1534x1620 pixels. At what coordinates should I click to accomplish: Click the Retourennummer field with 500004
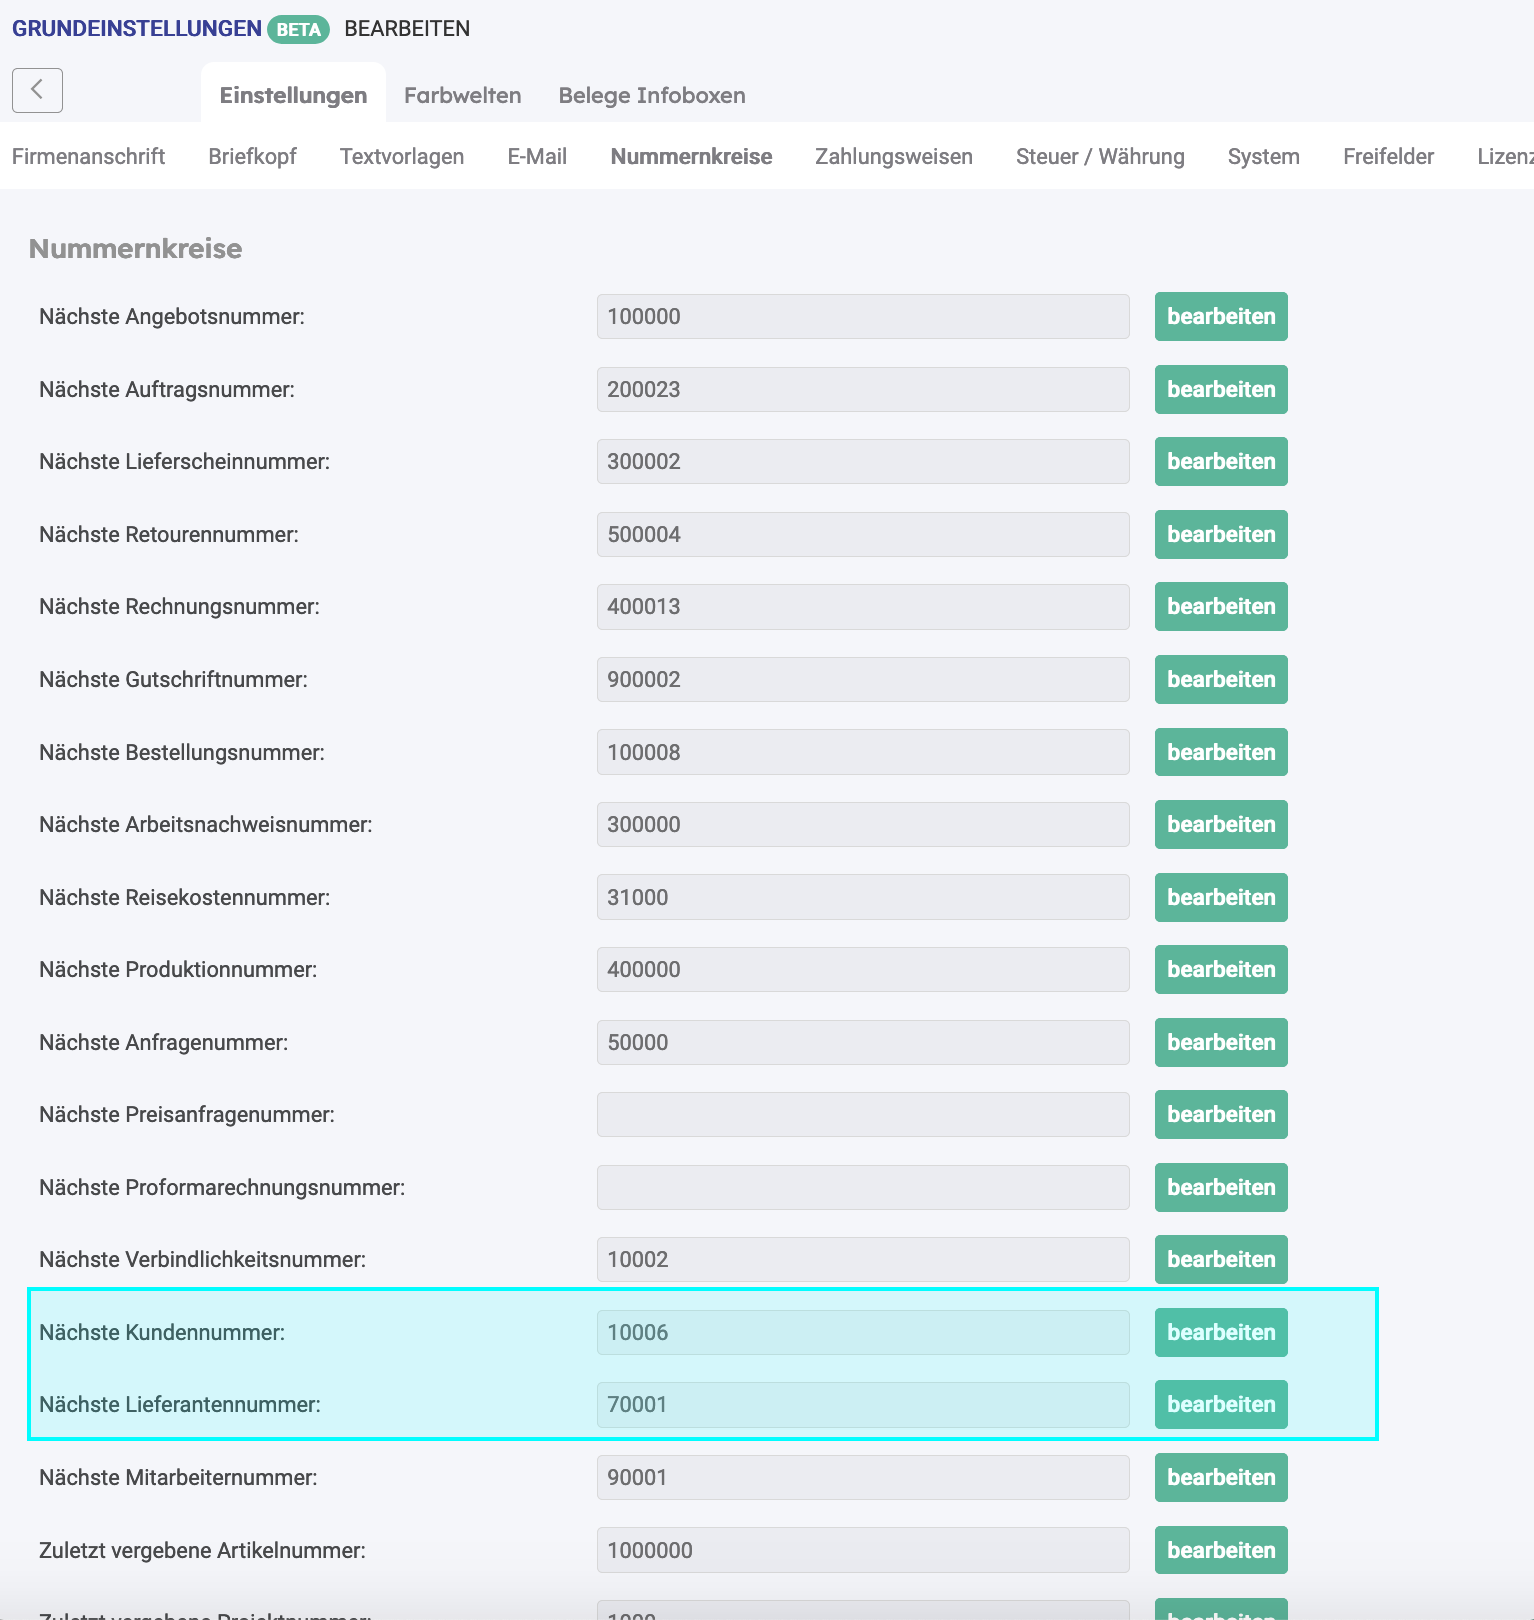pos(862,534)
